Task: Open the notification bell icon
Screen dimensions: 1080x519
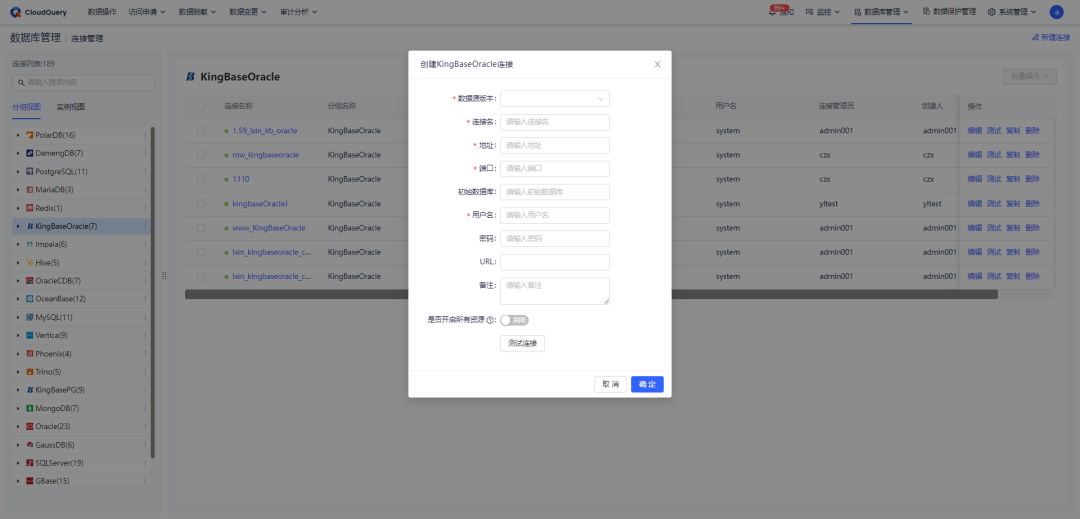Action: tap(773, 12)
